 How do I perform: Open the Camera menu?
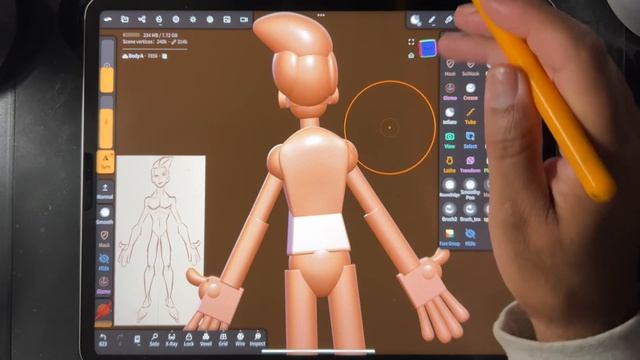pos(244,19)
